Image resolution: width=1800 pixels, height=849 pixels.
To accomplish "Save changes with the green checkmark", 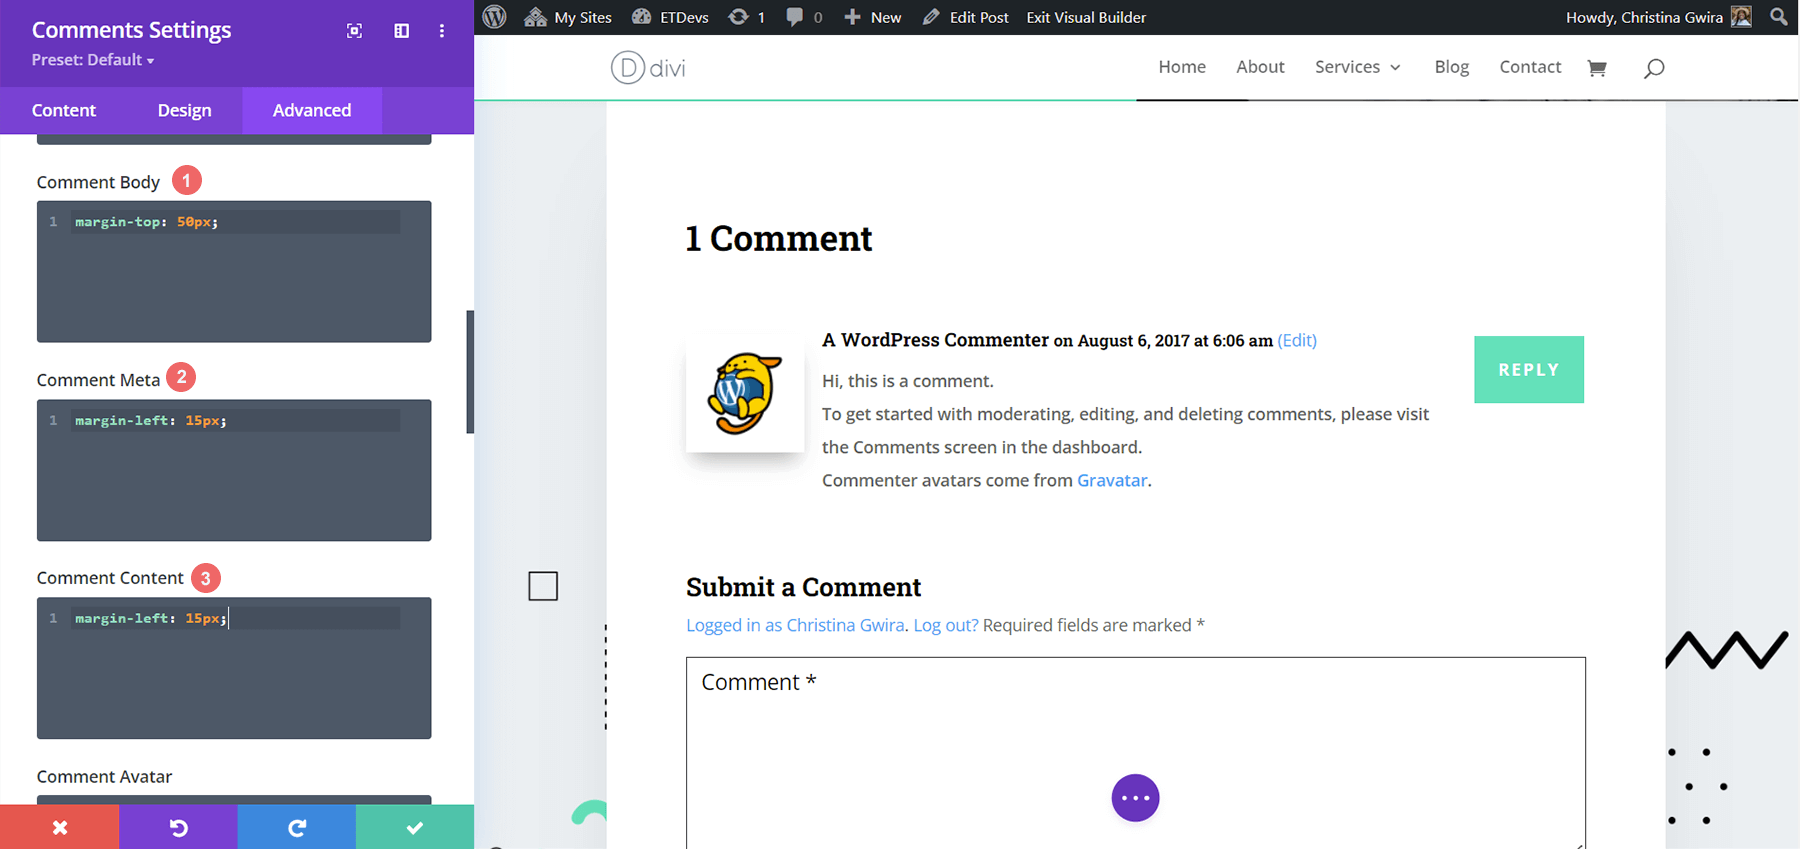I will pos(415,827).
